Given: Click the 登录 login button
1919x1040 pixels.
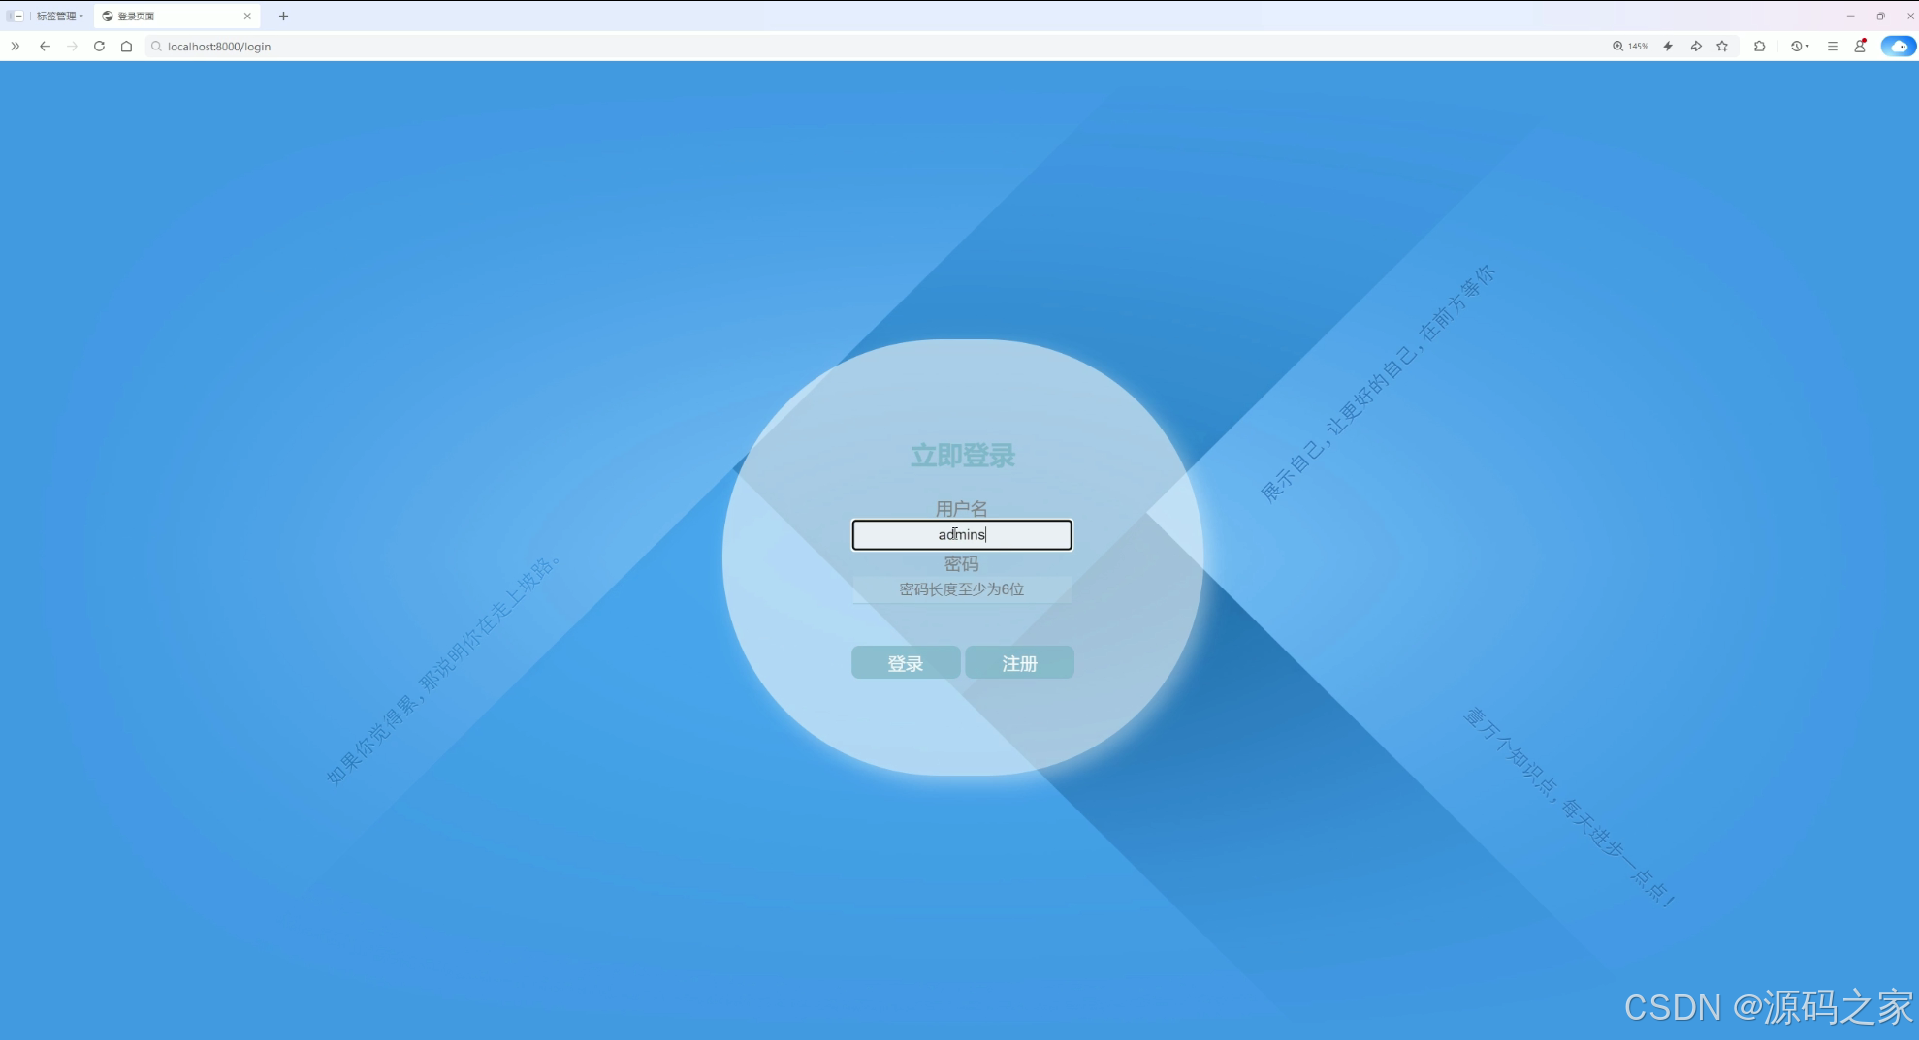Looking at the screenshot, I should pos(906,663).
